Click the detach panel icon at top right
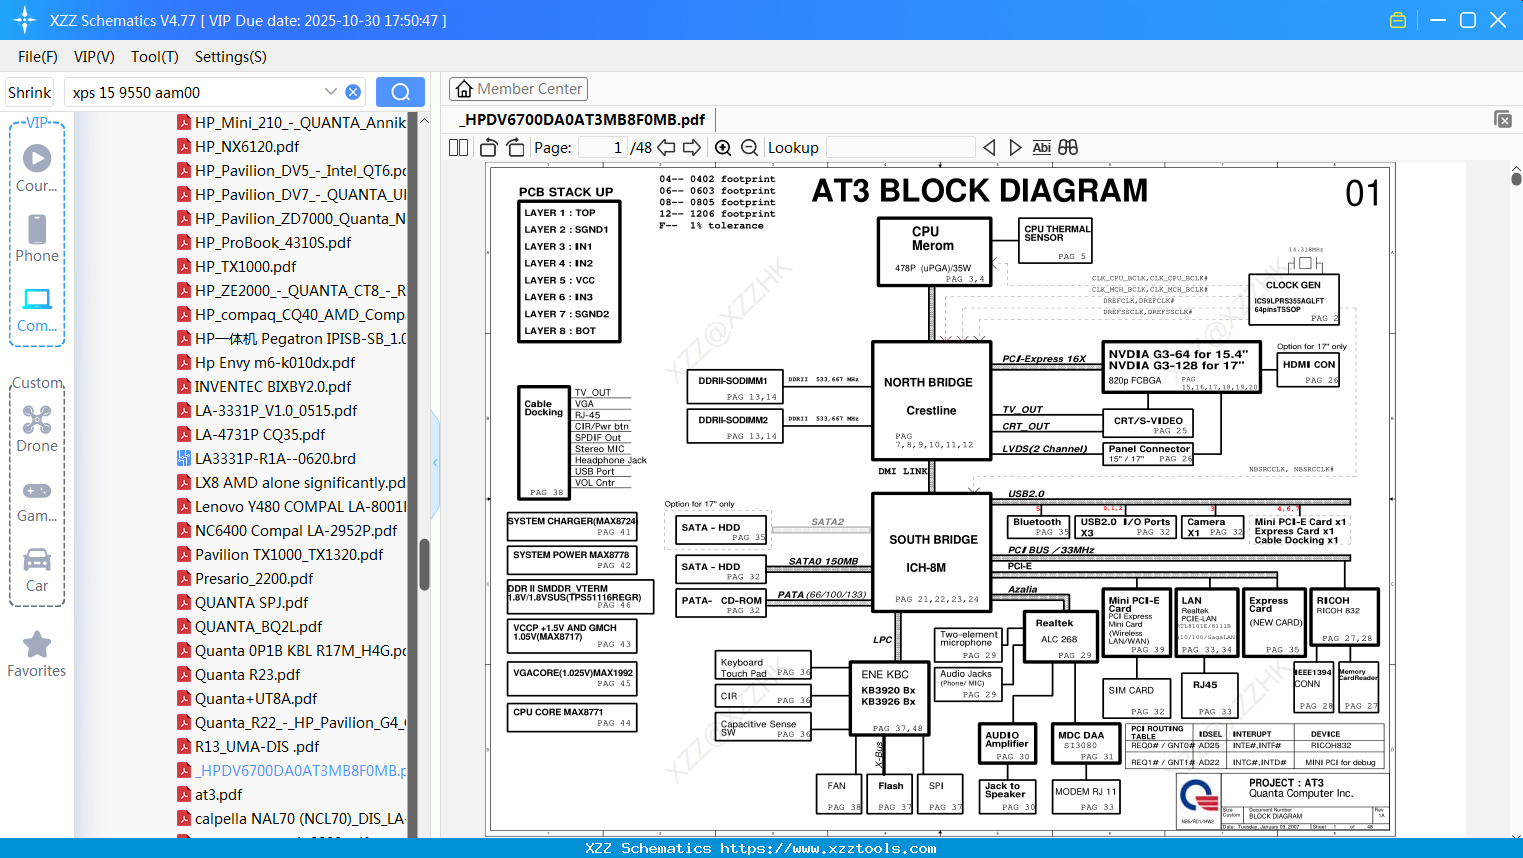 [1503, 119]
